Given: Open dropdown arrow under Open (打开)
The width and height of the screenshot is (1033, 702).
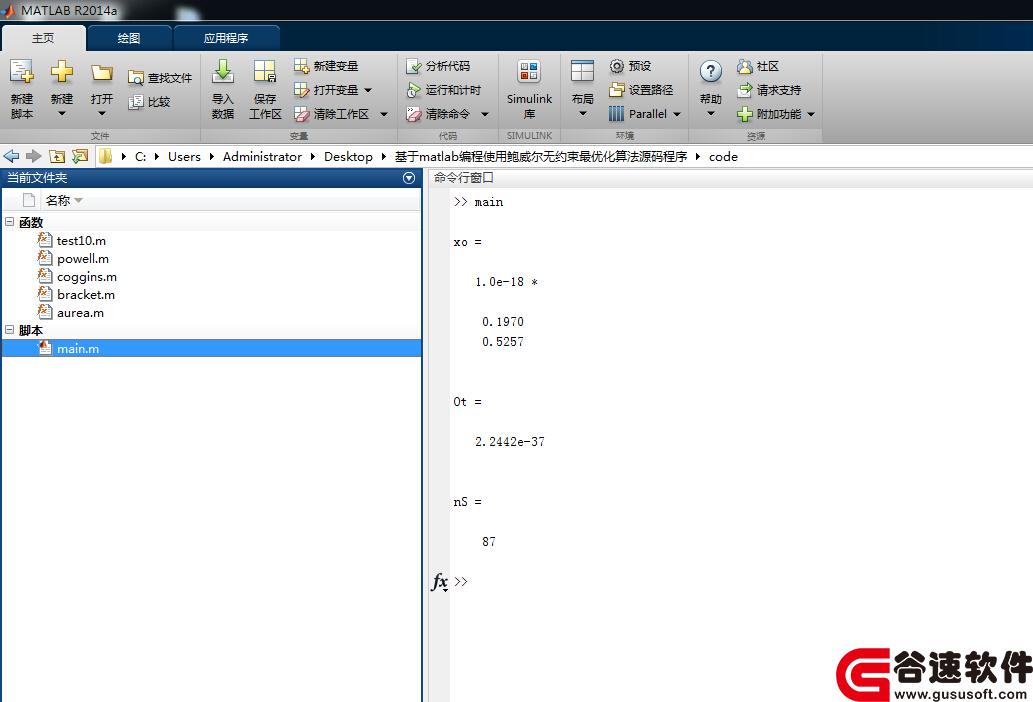Looking at the screenshot, I should 102,114.
